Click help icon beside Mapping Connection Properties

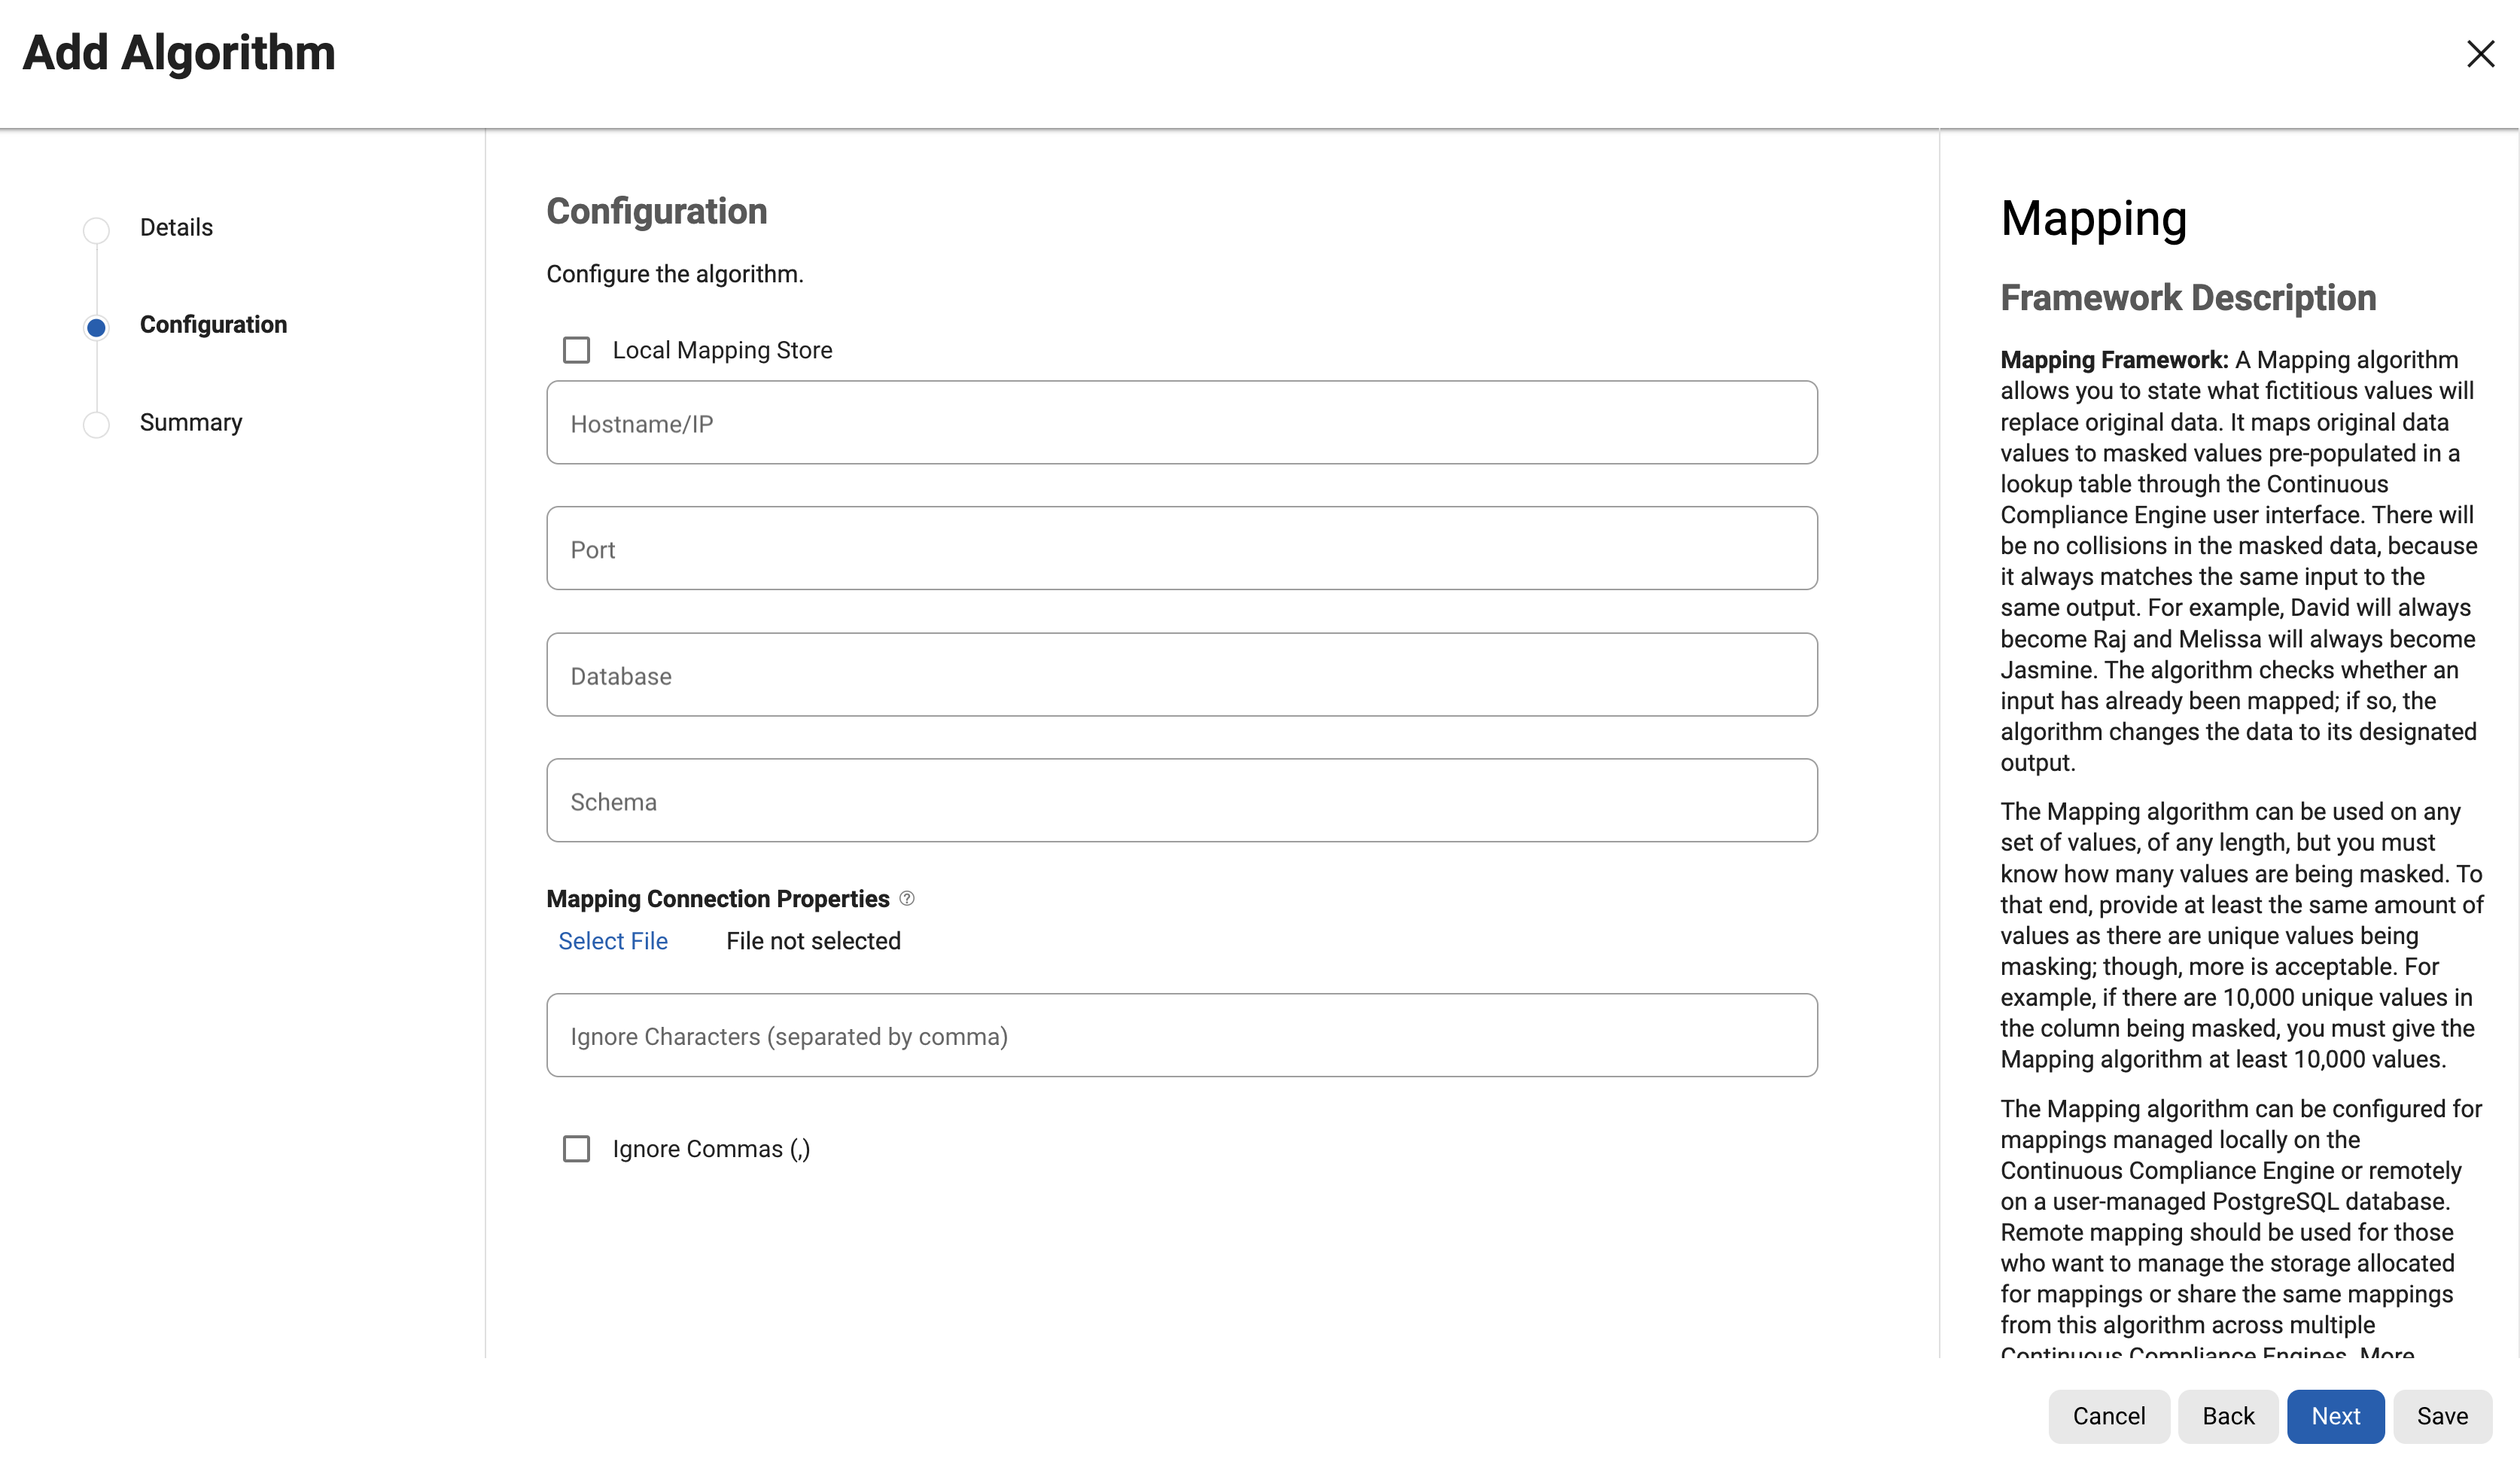tap(907, 898)
